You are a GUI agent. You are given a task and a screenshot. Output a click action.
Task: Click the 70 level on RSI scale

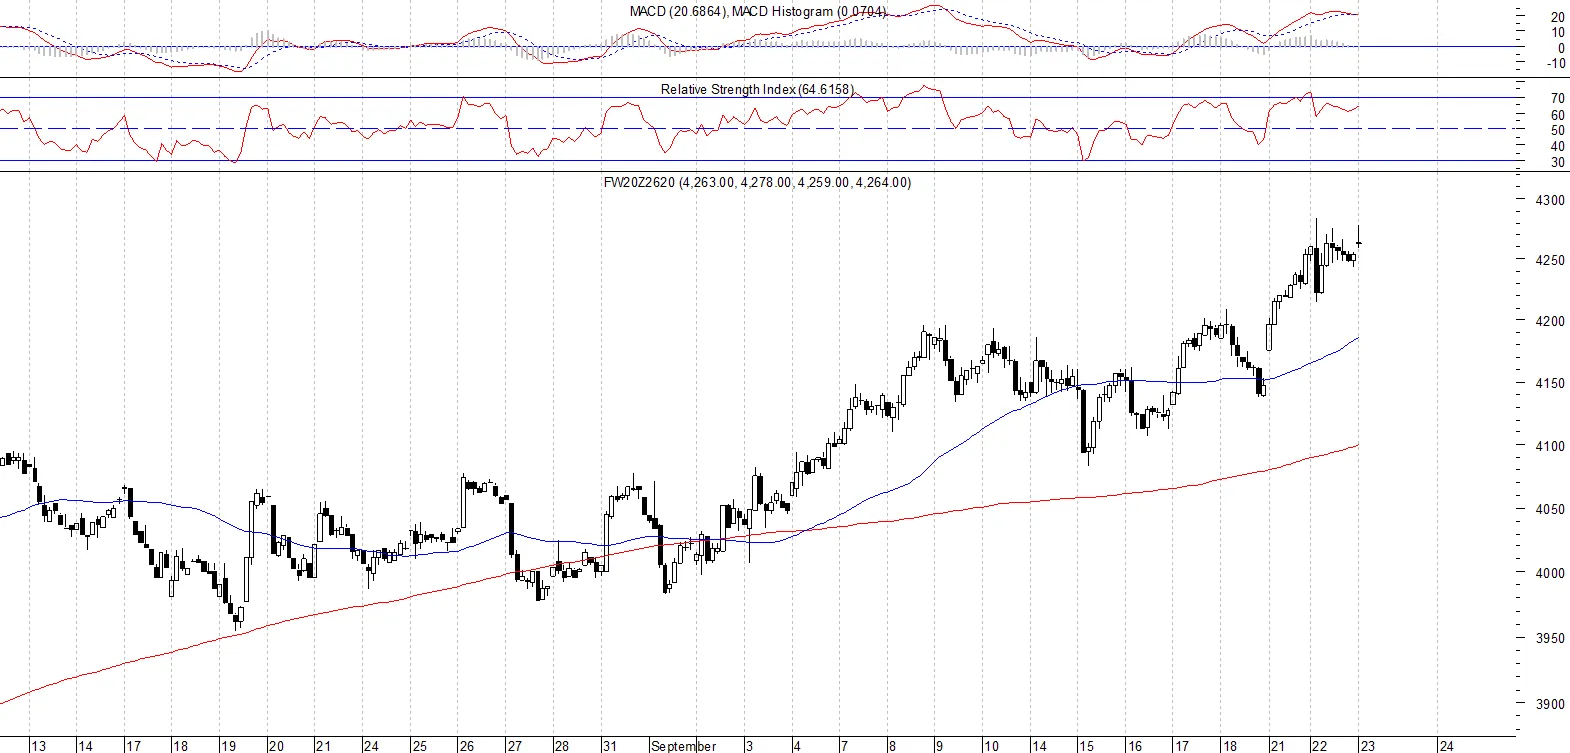(x=1558, y=99)
